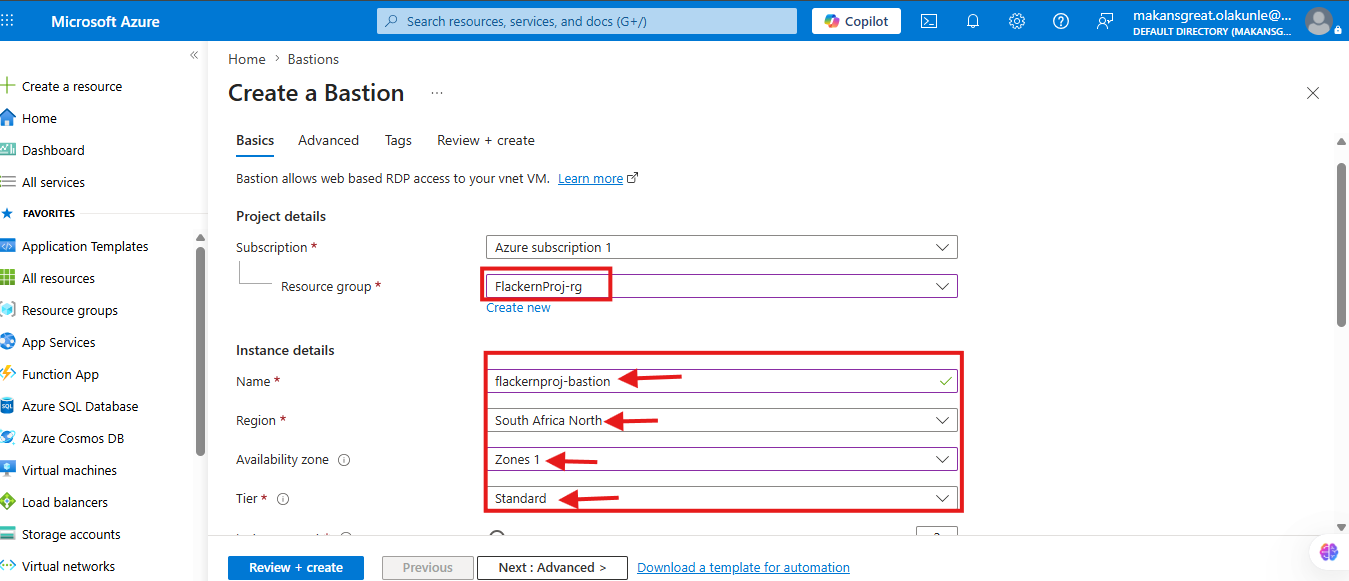Image resolution: width=1349 pixels, height=581 pixels.
Task: Expand the Subscription dropdown
Action: [x=721, y=247]
